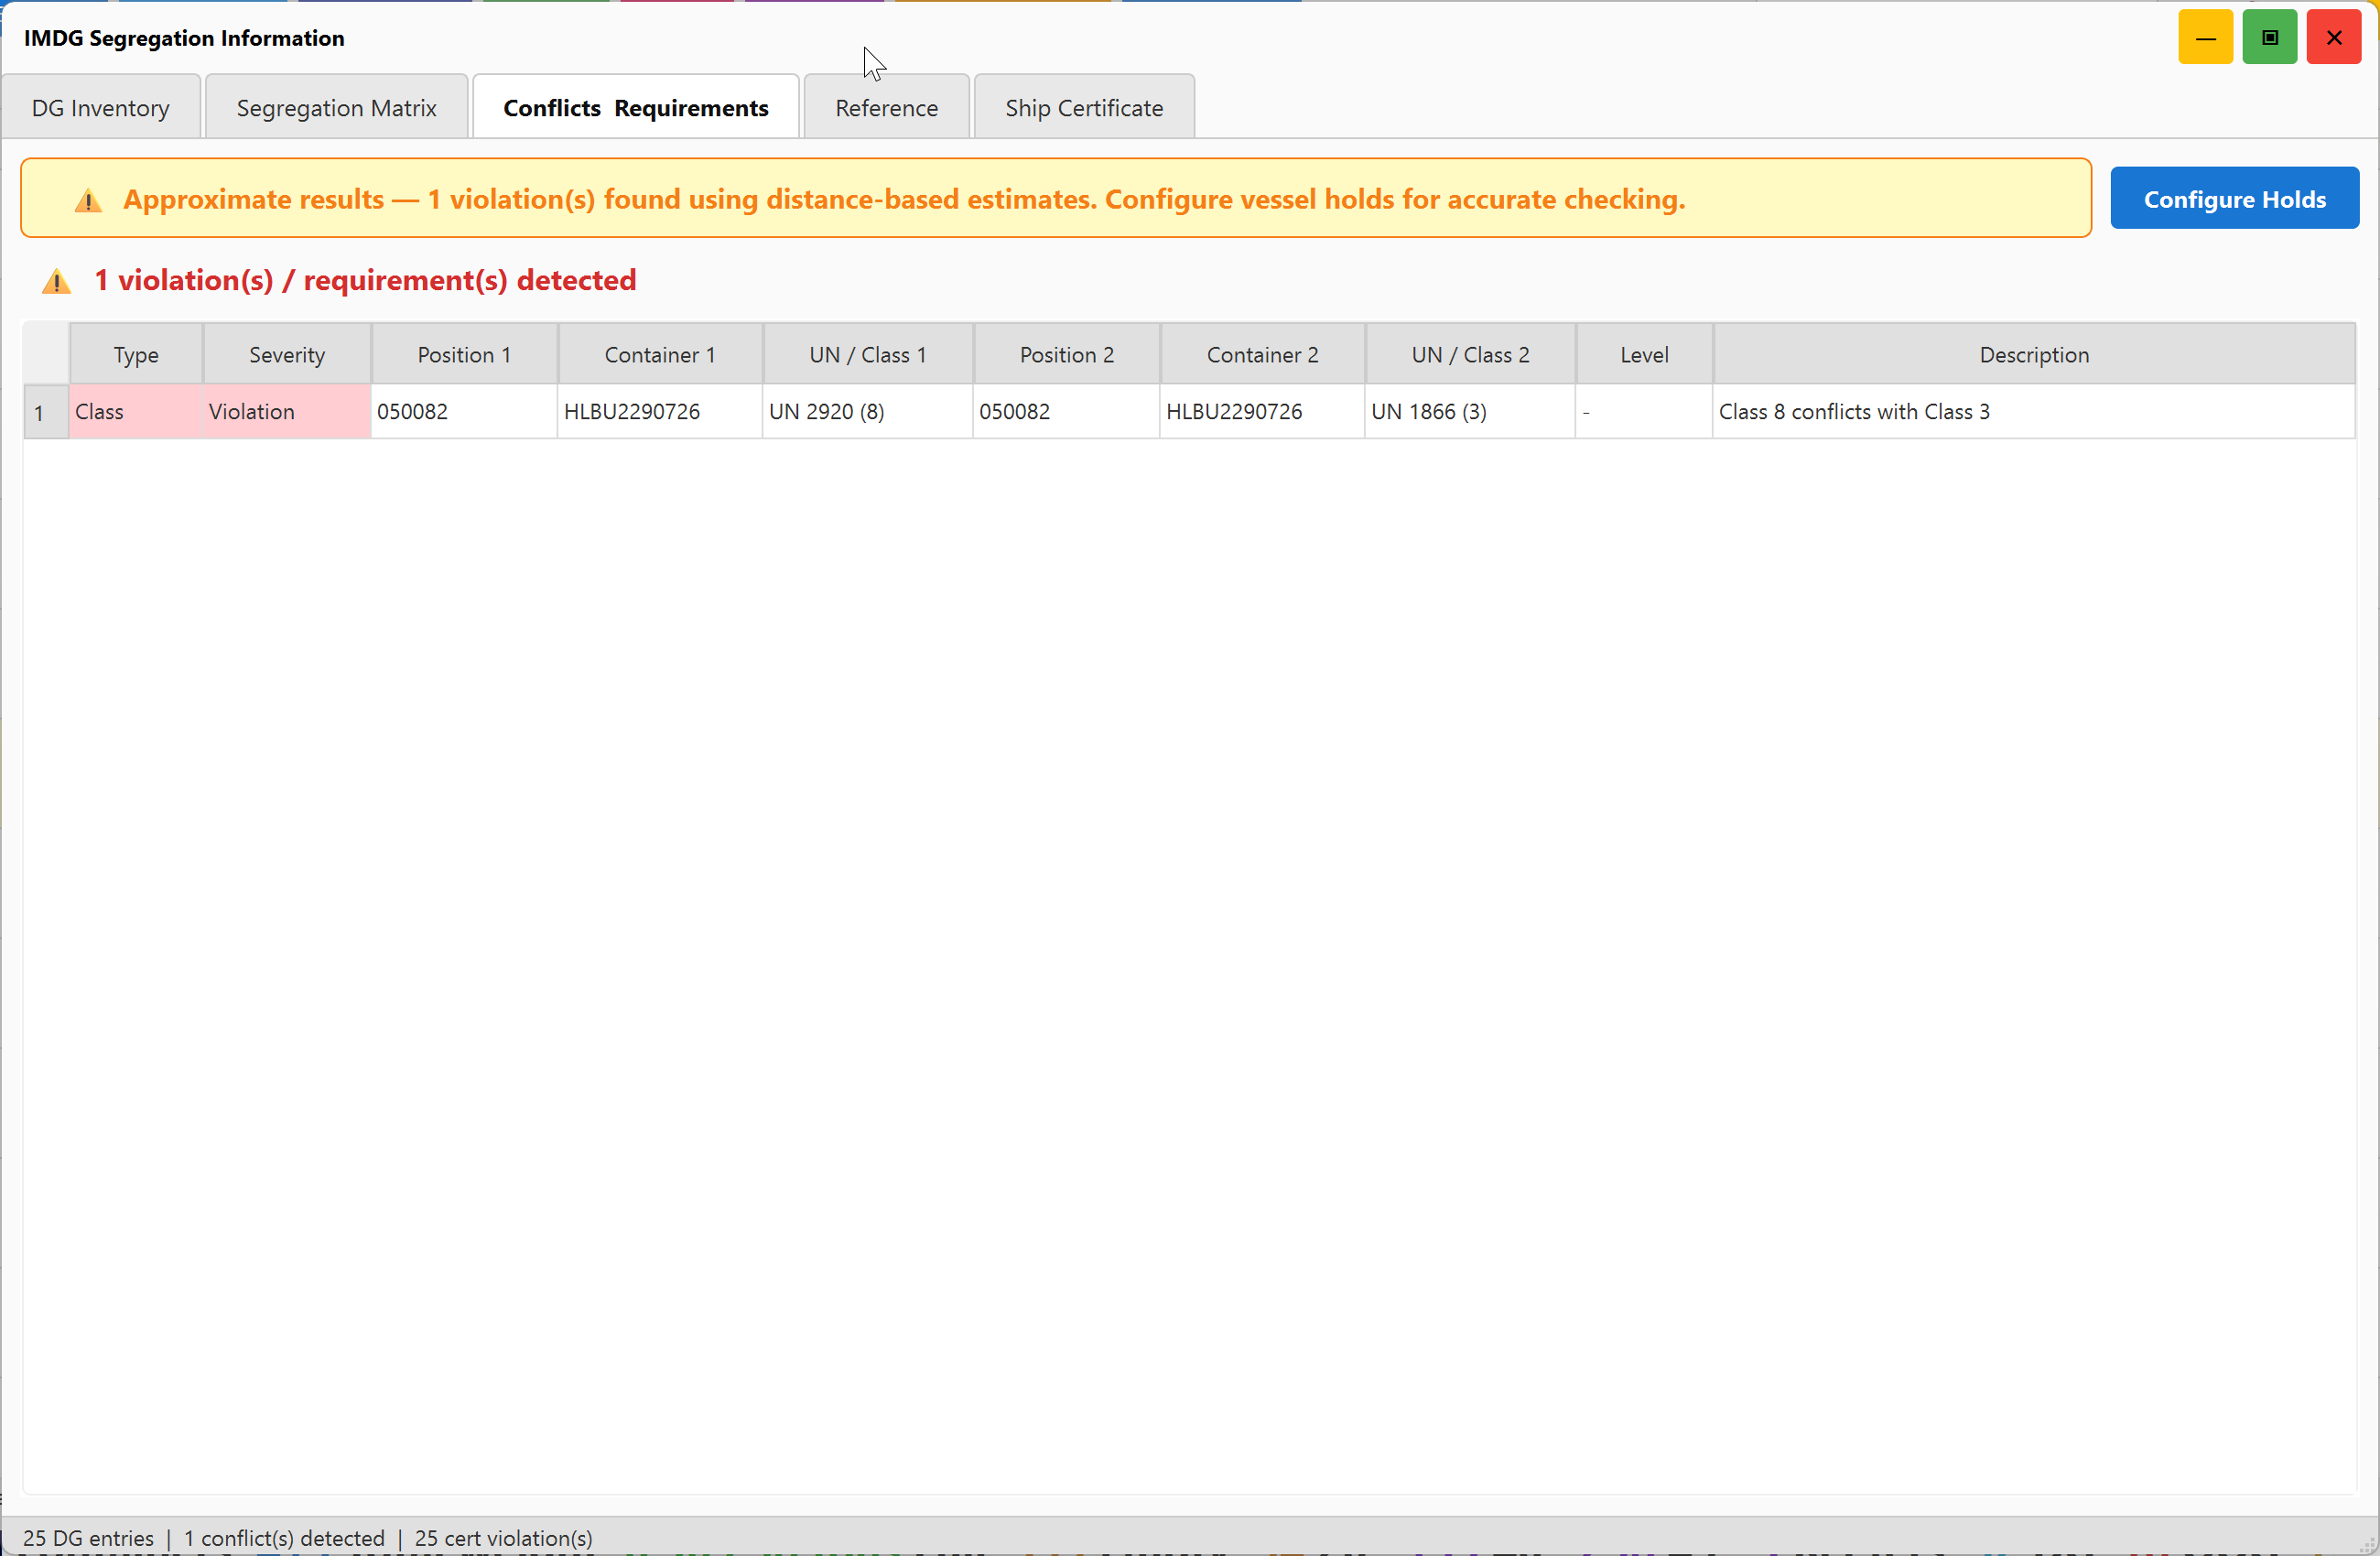Click the Configure Holds button

(x=2234, y=198)
